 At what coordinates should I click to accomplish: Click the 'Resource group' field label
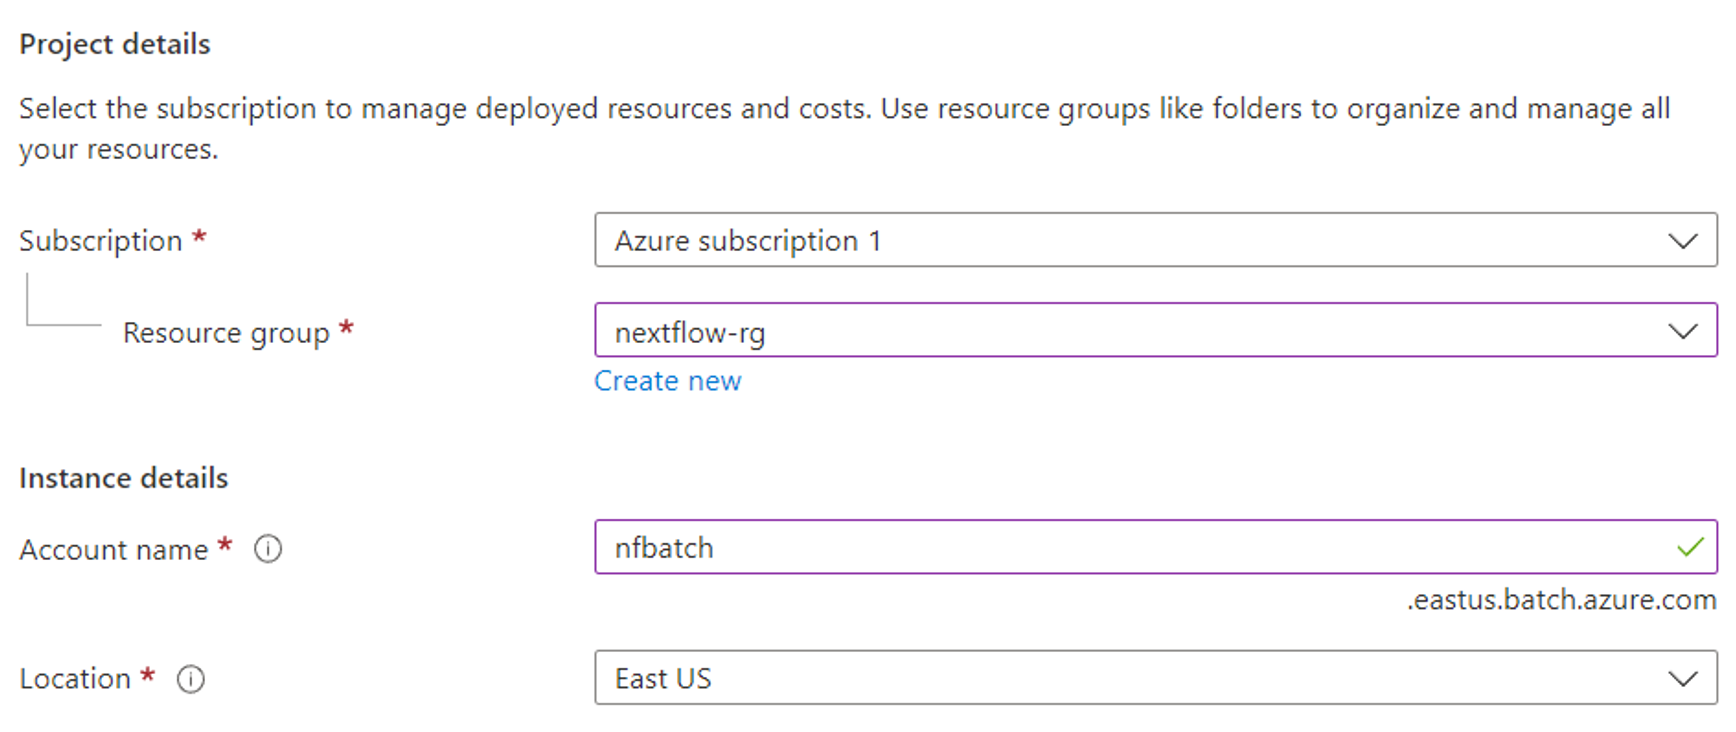(226, 333)
